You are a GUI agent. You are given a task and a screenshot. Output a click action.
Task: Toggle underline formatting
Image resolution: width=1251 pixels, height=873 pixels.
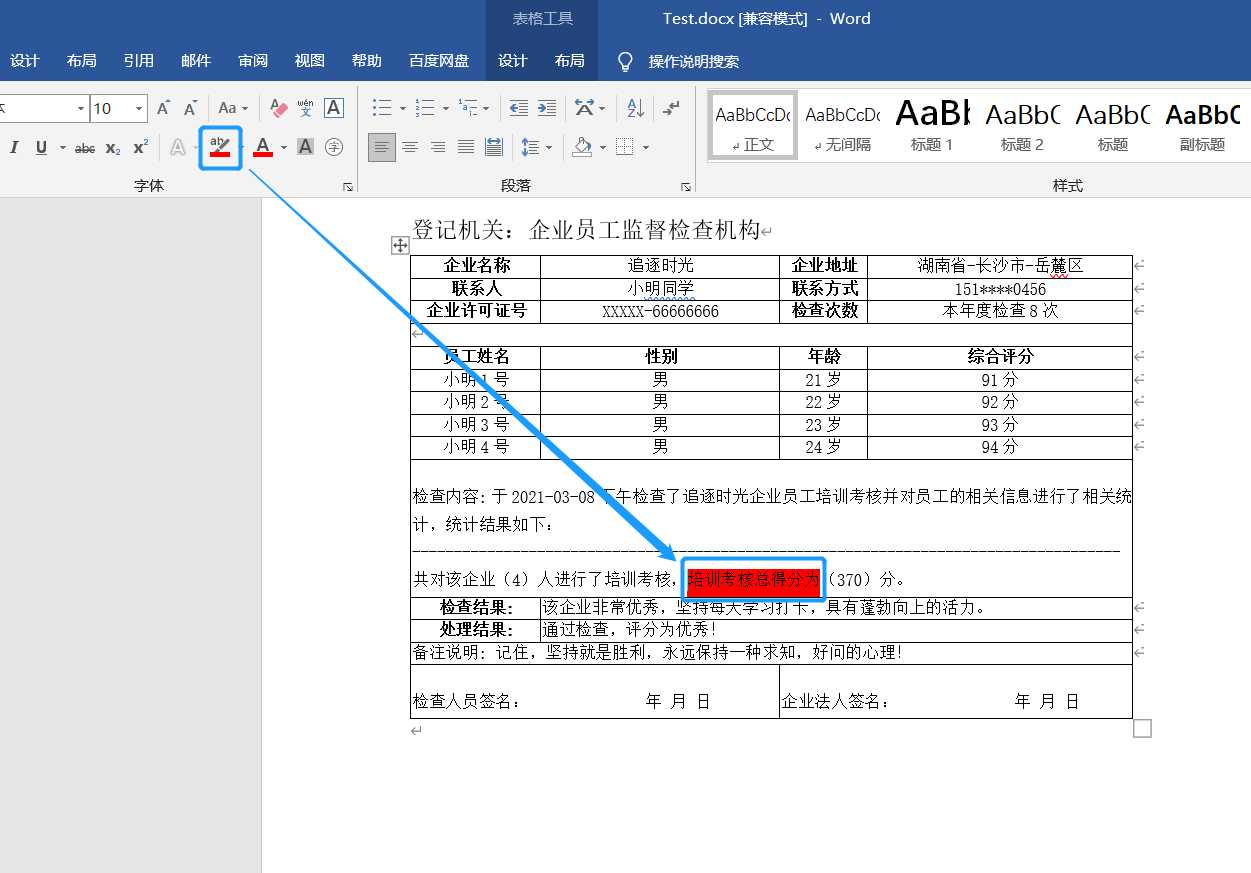pyautogui.click(x=41, y=148)
